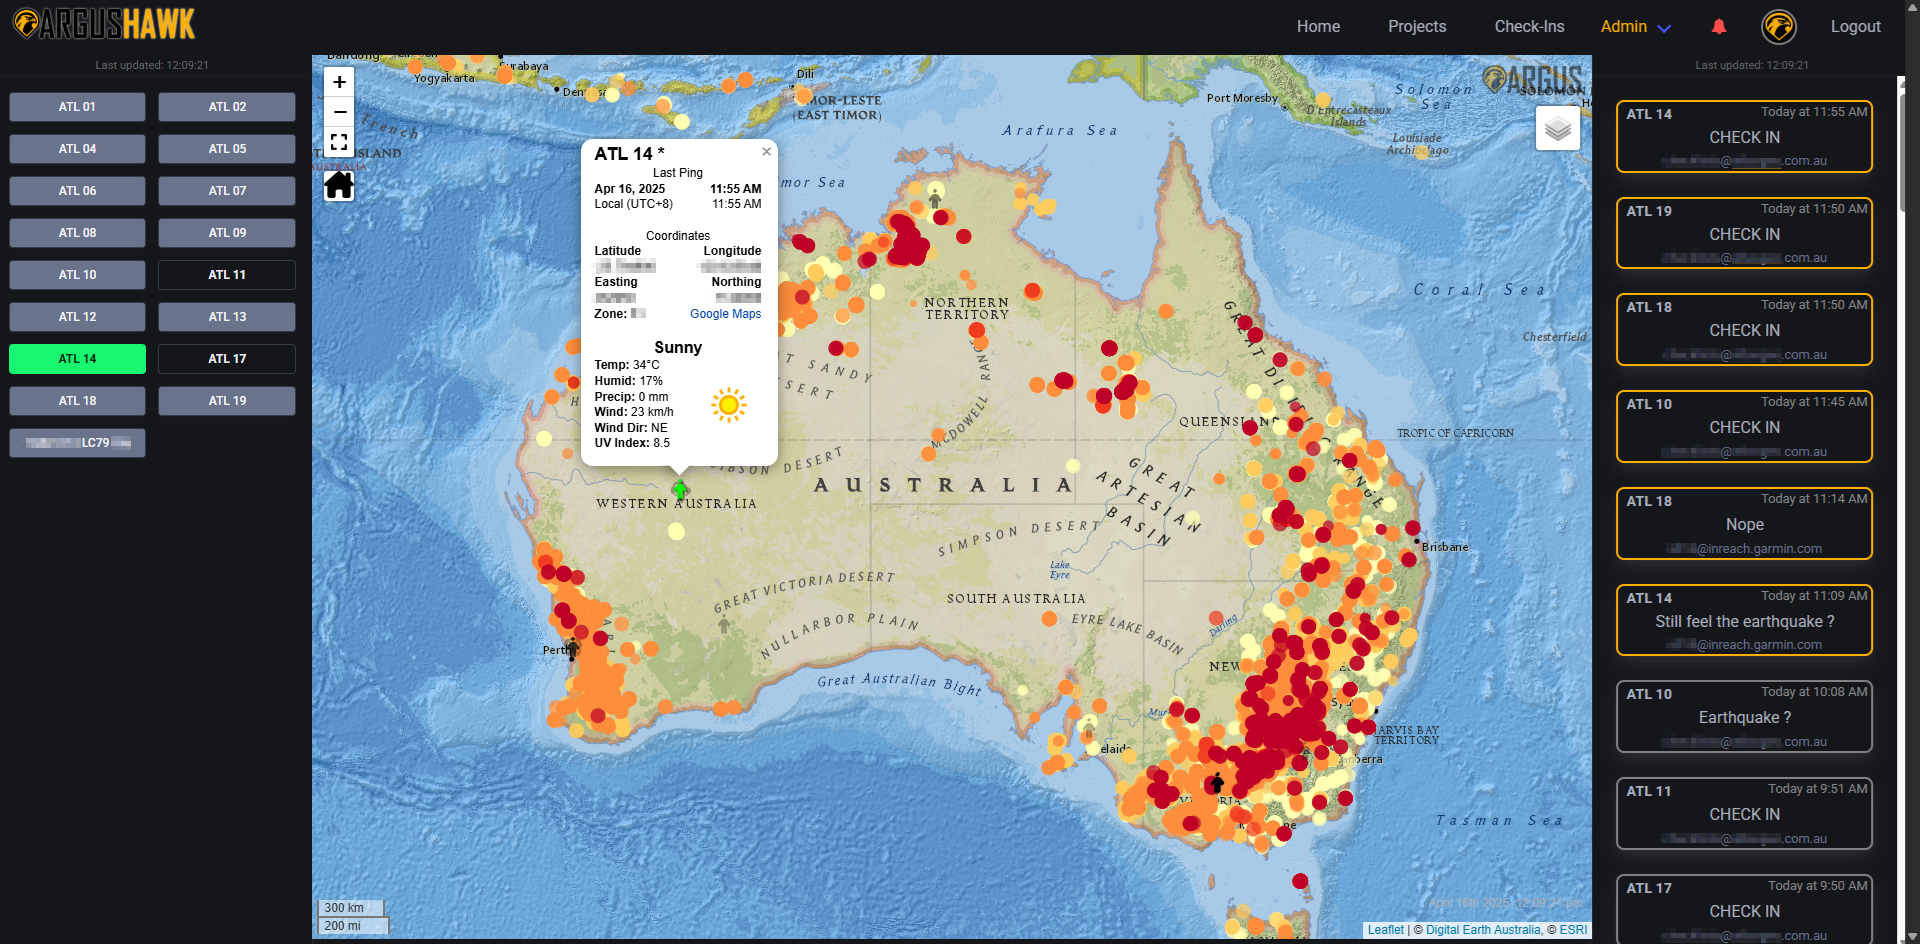Zoom in on the map

point(339,82)
